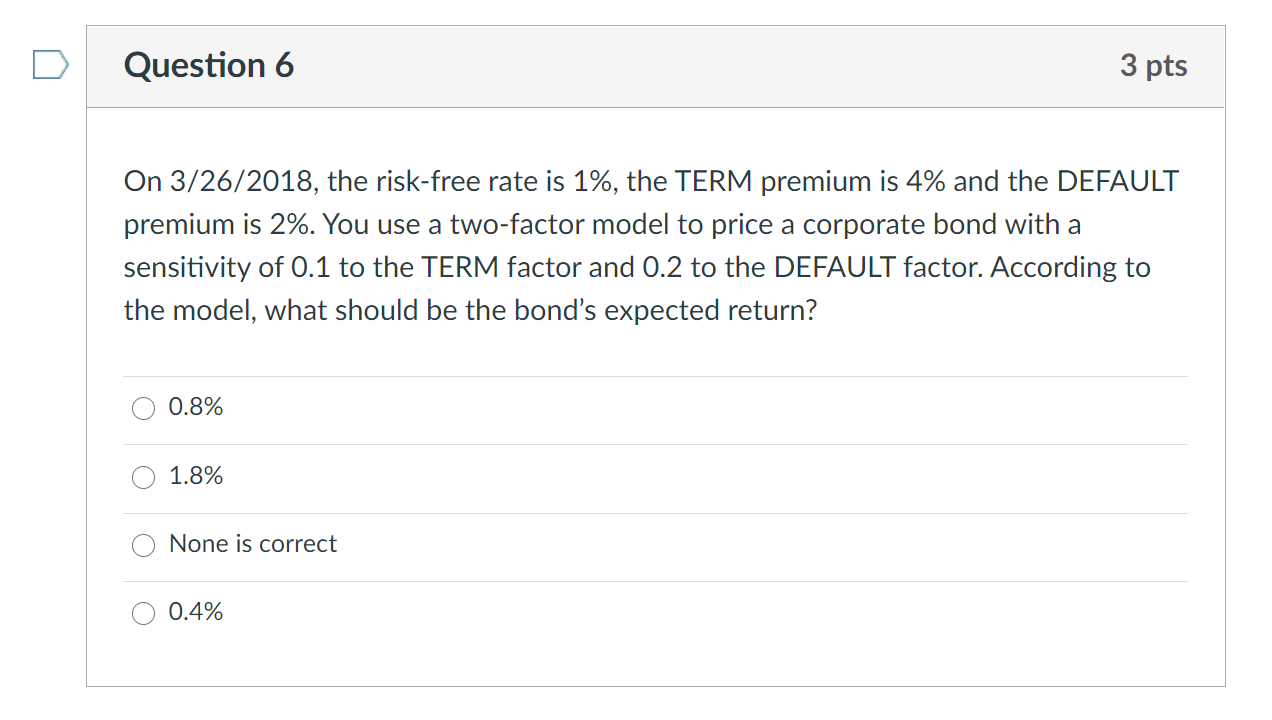The height and width of the screenshot is (720, 1272).
Task: Select 0.4% as your answer
Action: coord(143,613)
